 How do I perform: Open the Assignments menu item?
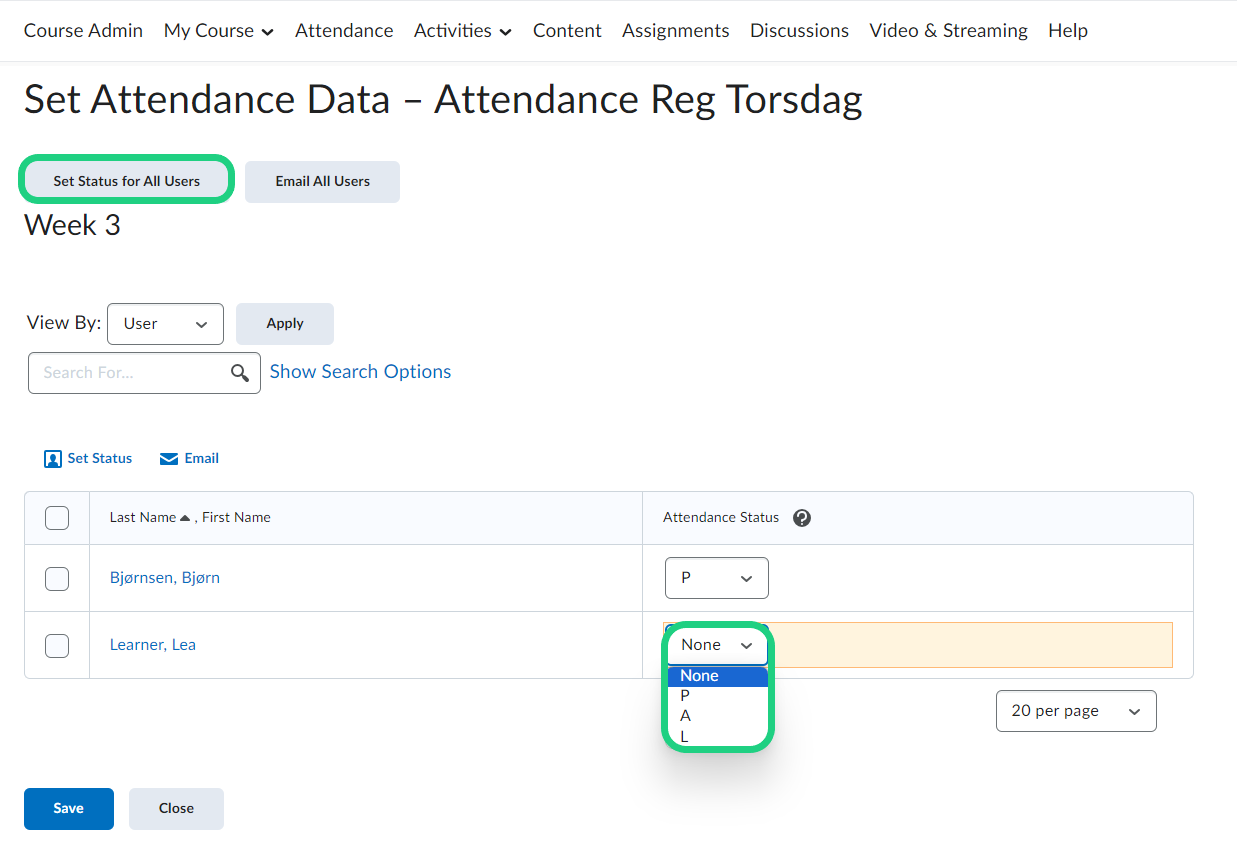[x=675, y=31]
